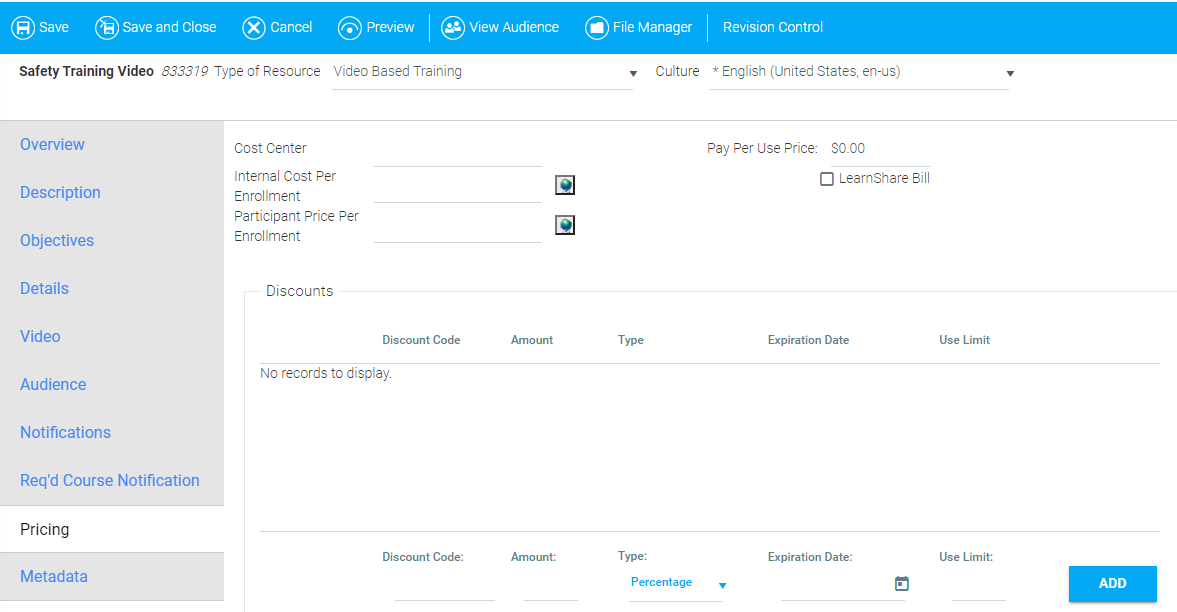Screen dimensions: 1177x612
Task: Click the Save disk icon
Action: pyautogui.click(x=22, y=28)
